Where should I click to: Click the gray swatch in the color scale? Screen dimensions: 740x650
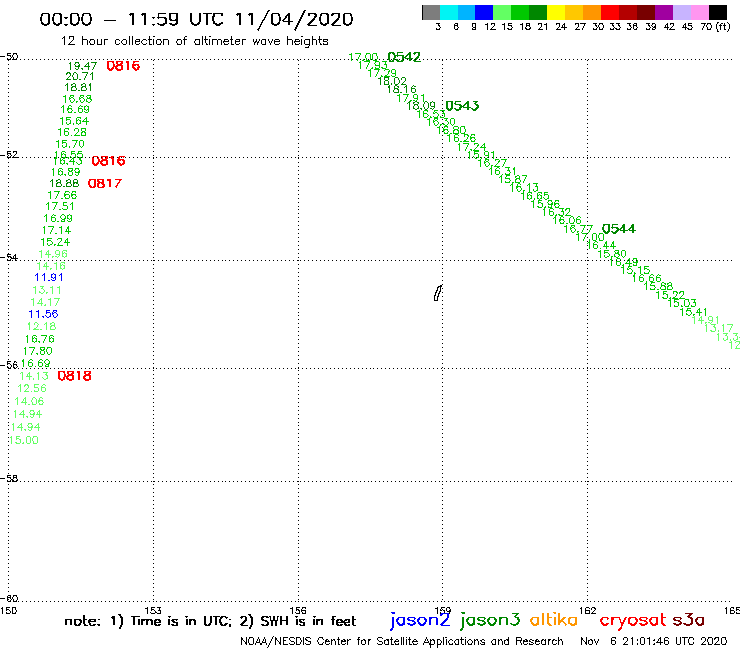[431, 12]
